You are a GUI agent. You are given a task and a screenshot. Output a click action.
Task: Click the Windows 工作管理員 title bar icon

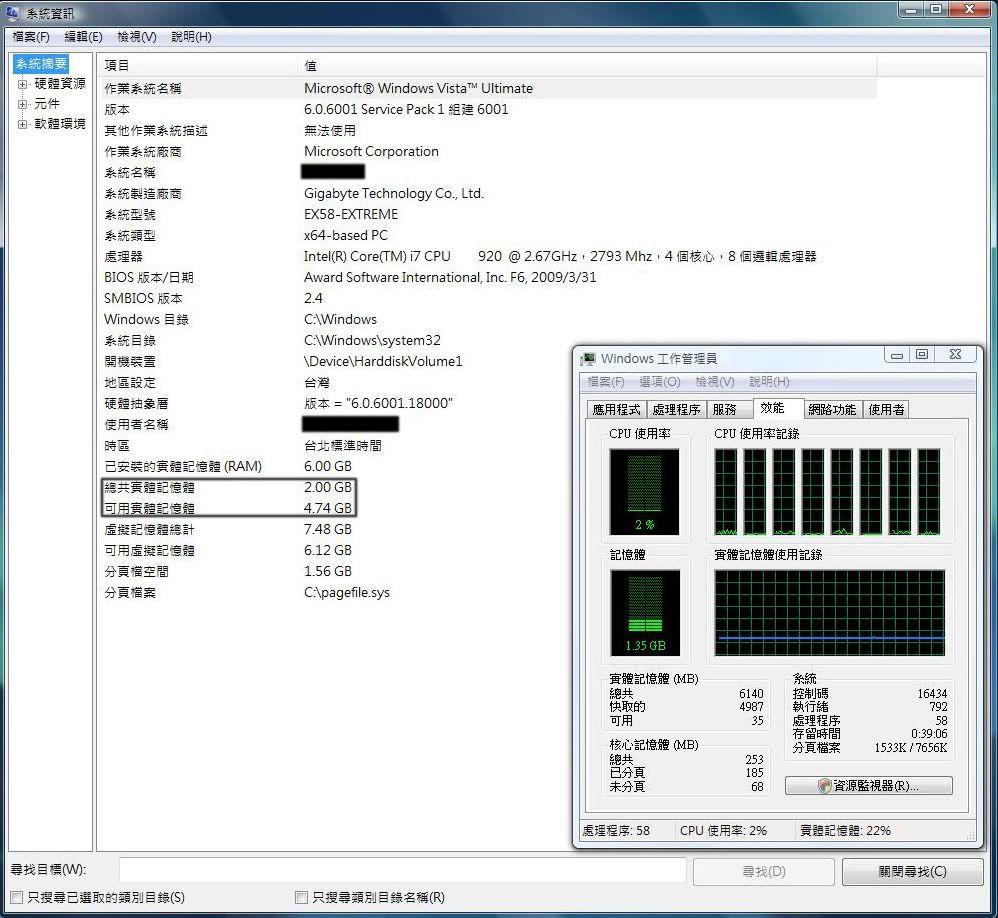click(x=588, y=359)
